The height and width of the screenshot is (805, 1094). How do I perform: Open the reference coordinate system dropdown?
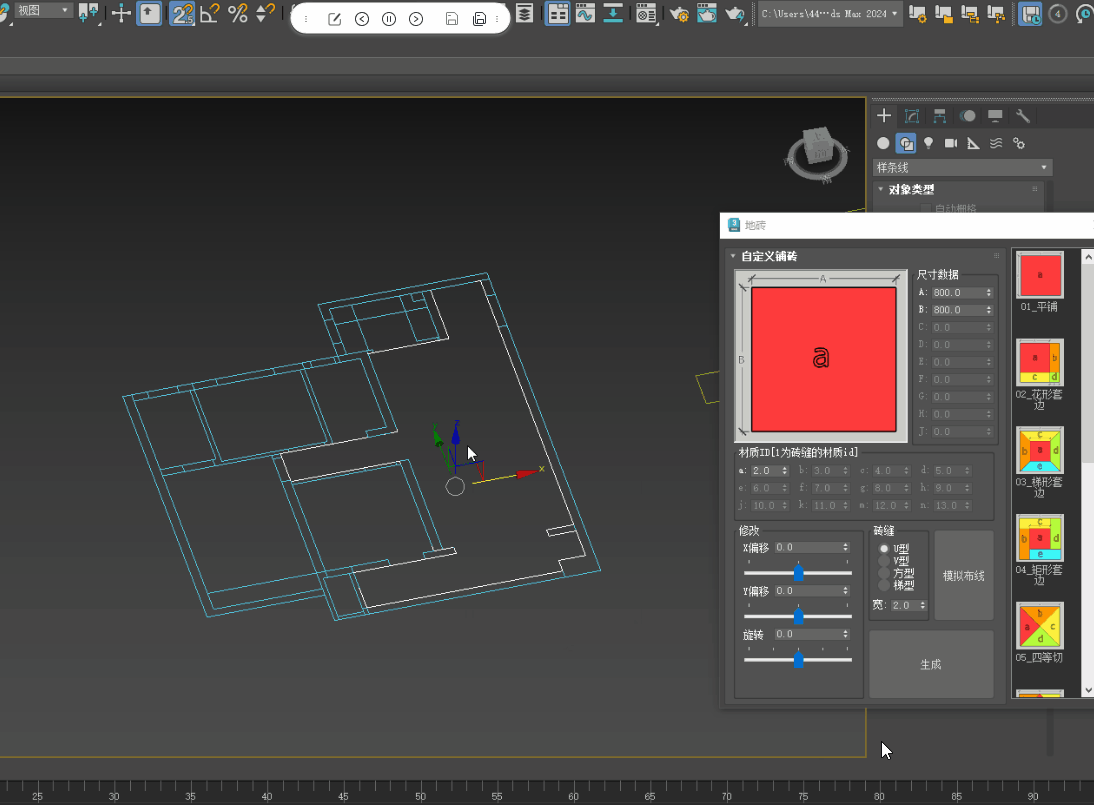click(43, 10)
